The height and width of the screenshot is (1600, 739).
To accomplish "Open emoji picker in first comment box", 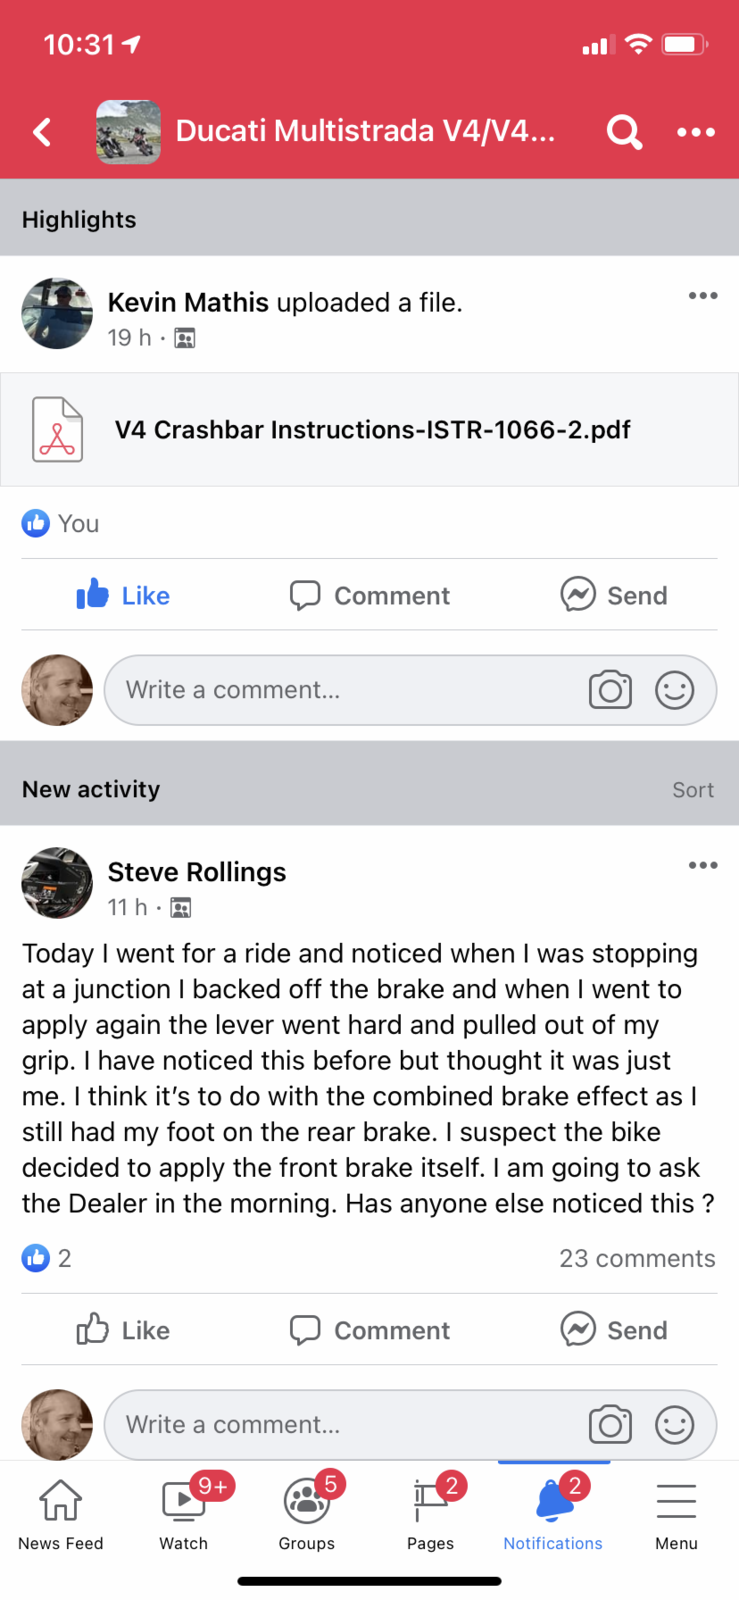I will [675, 690].
